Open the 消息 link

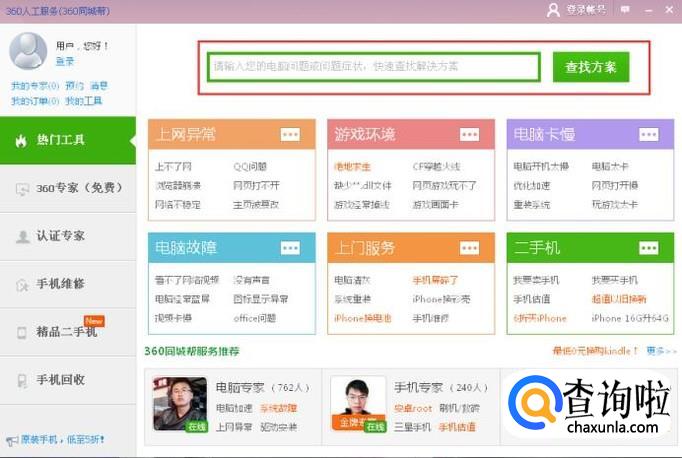point(99,86)
